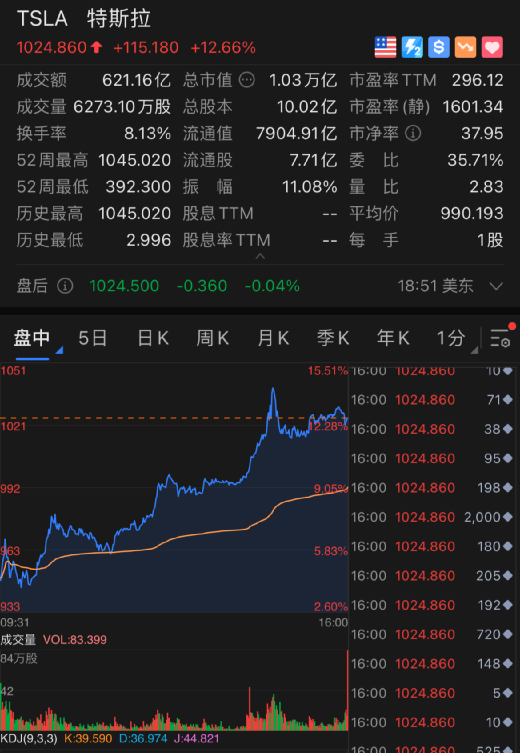
Task: Switch to the 年K tab
Action: point(393,339)
